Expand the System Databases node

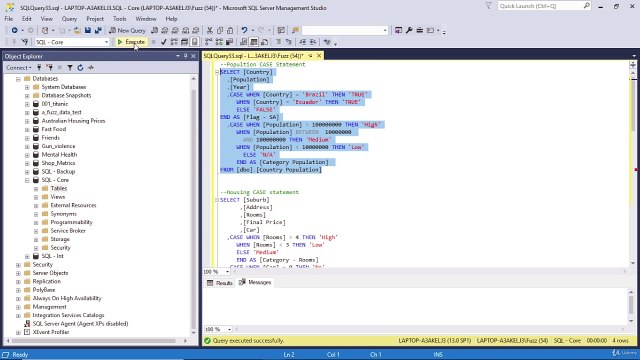click(x=27, y=87)
